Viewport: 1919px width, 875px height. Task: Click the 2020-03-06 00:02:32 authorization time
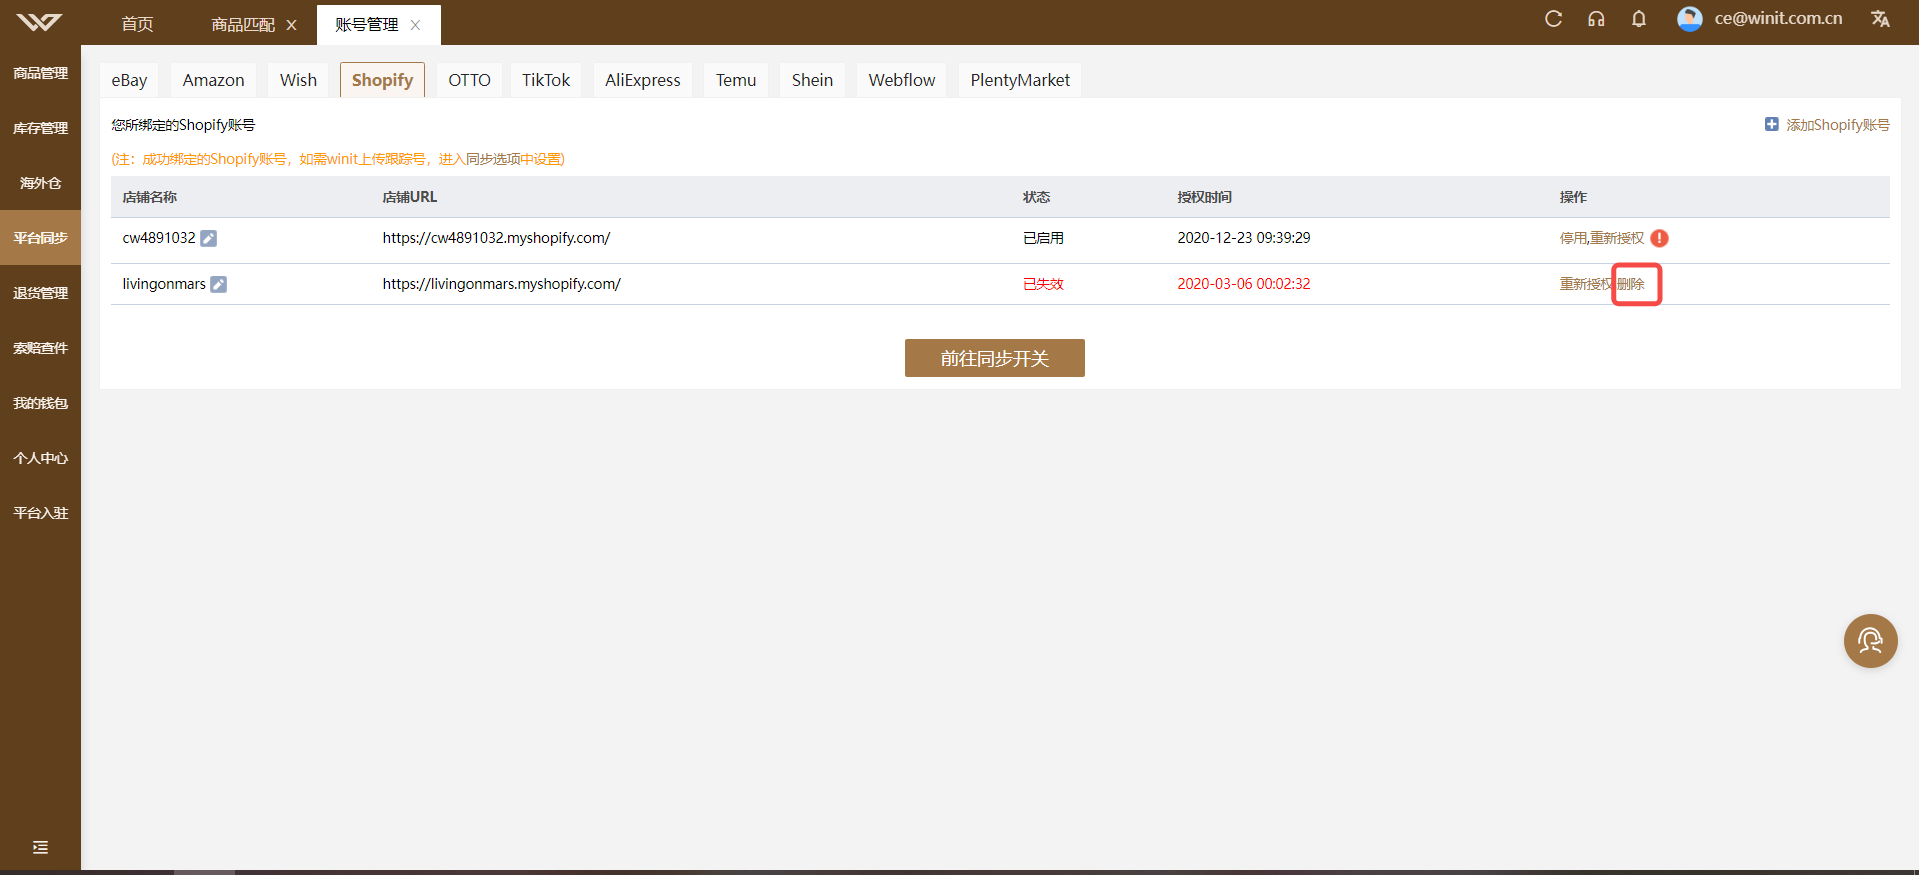click(x=1244, y=284)
